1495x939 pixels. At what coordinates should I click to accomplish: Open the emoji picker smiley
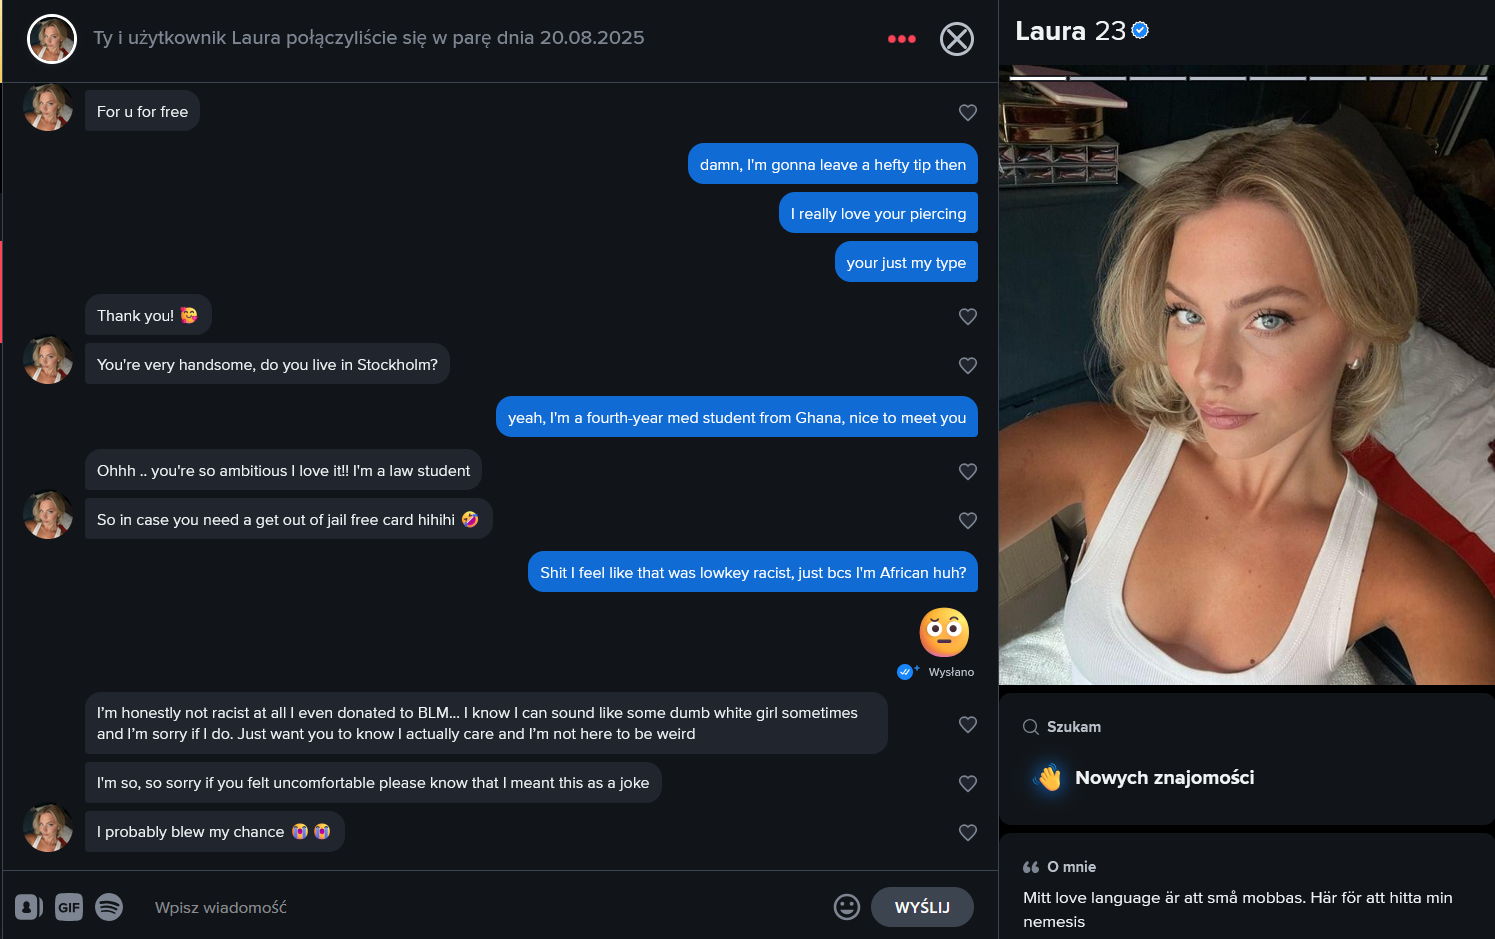point(847,907)
